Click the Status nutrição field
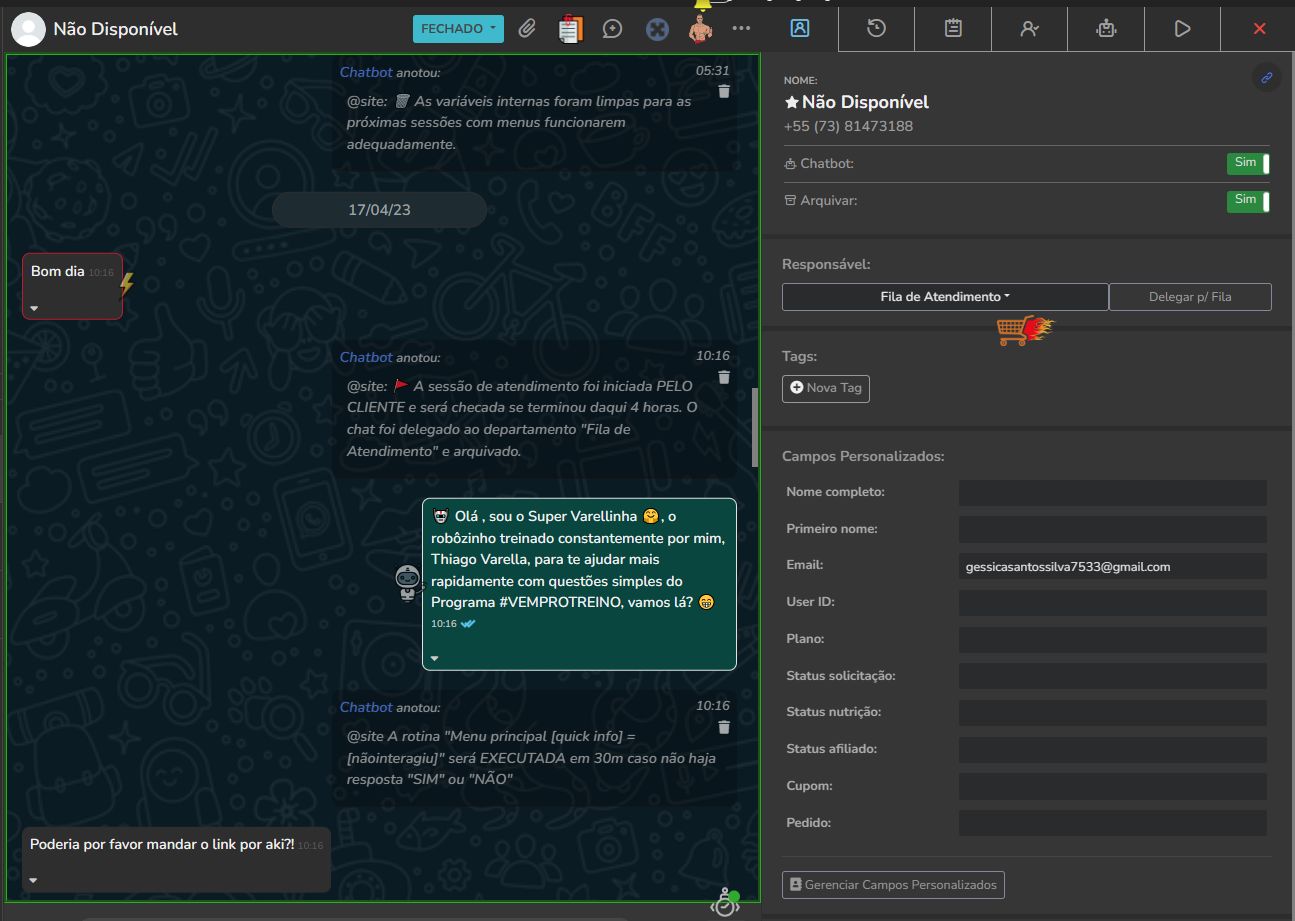This screenshot has width=1295, height=921. pyautogui.click(x=1112, y=713)
